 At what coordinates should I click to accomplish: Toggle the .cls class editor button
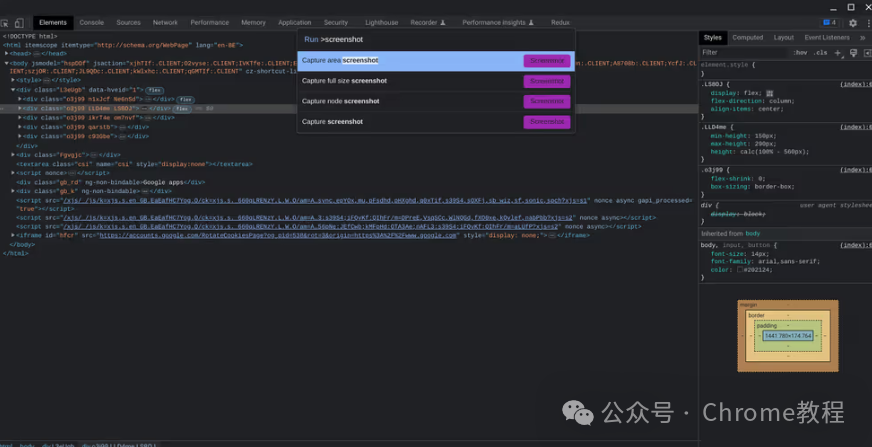(x=820, y=53)
